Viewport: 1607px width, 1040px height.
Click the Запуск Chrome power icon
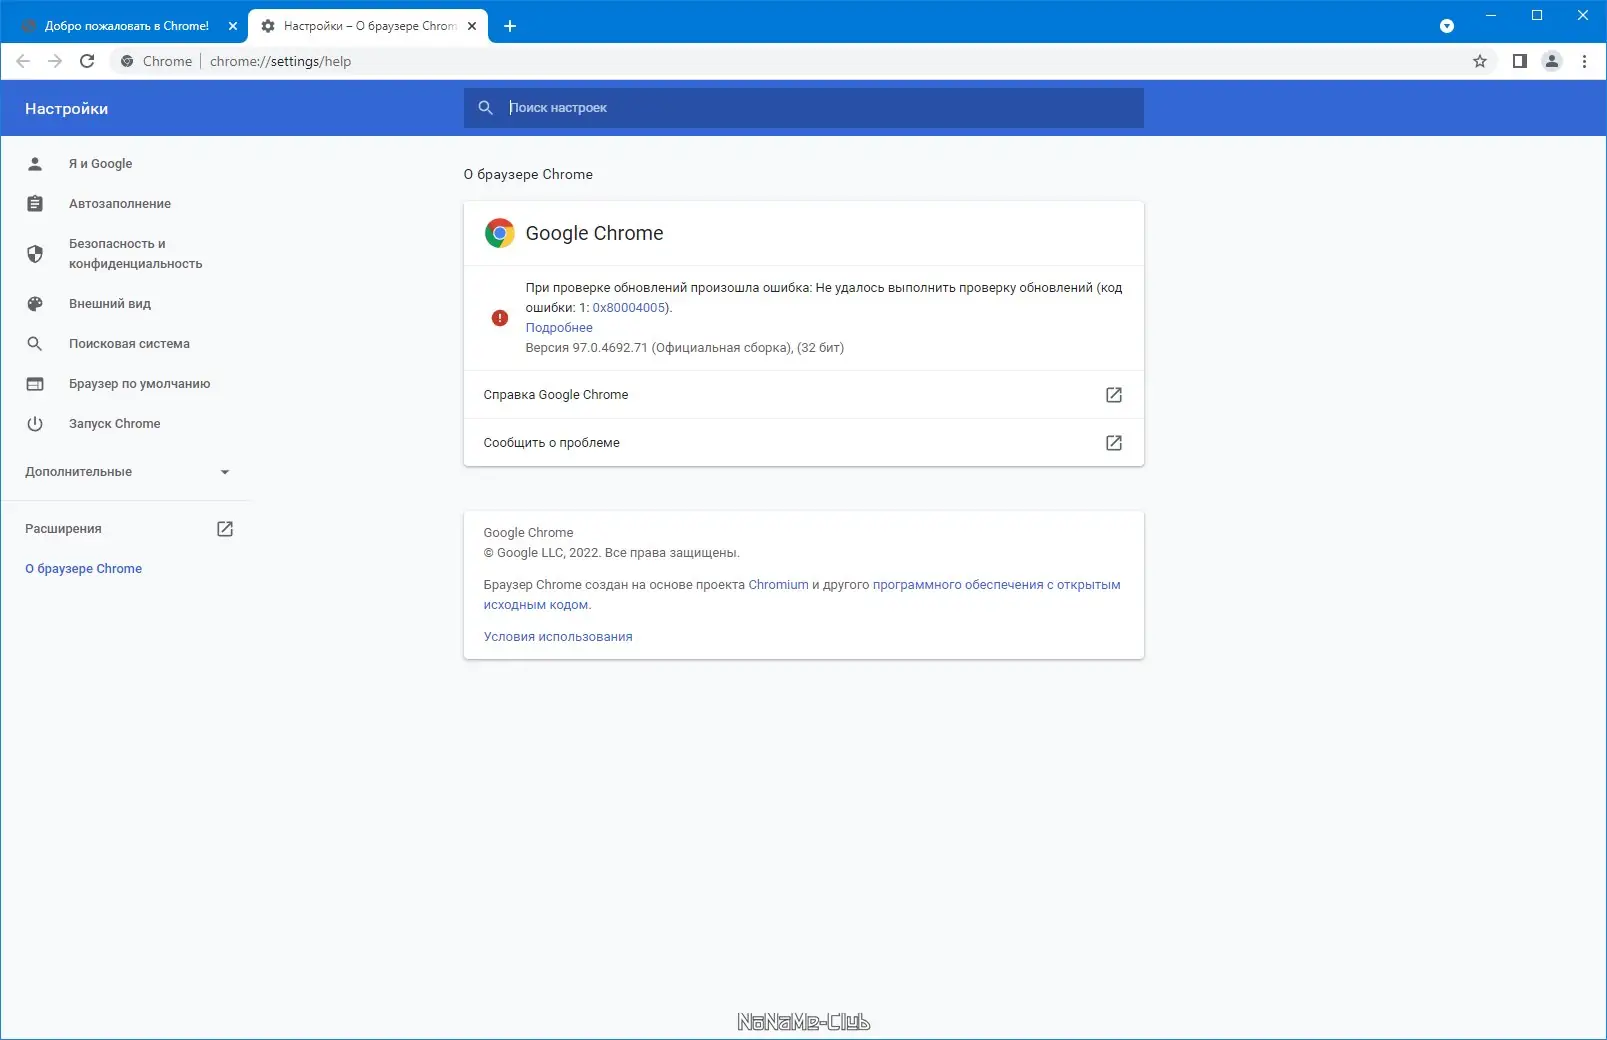[36, 423]
